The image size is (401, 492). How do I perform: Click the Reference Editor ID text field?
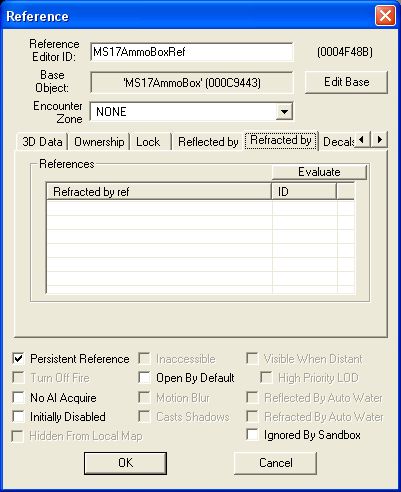pos(192,52)
